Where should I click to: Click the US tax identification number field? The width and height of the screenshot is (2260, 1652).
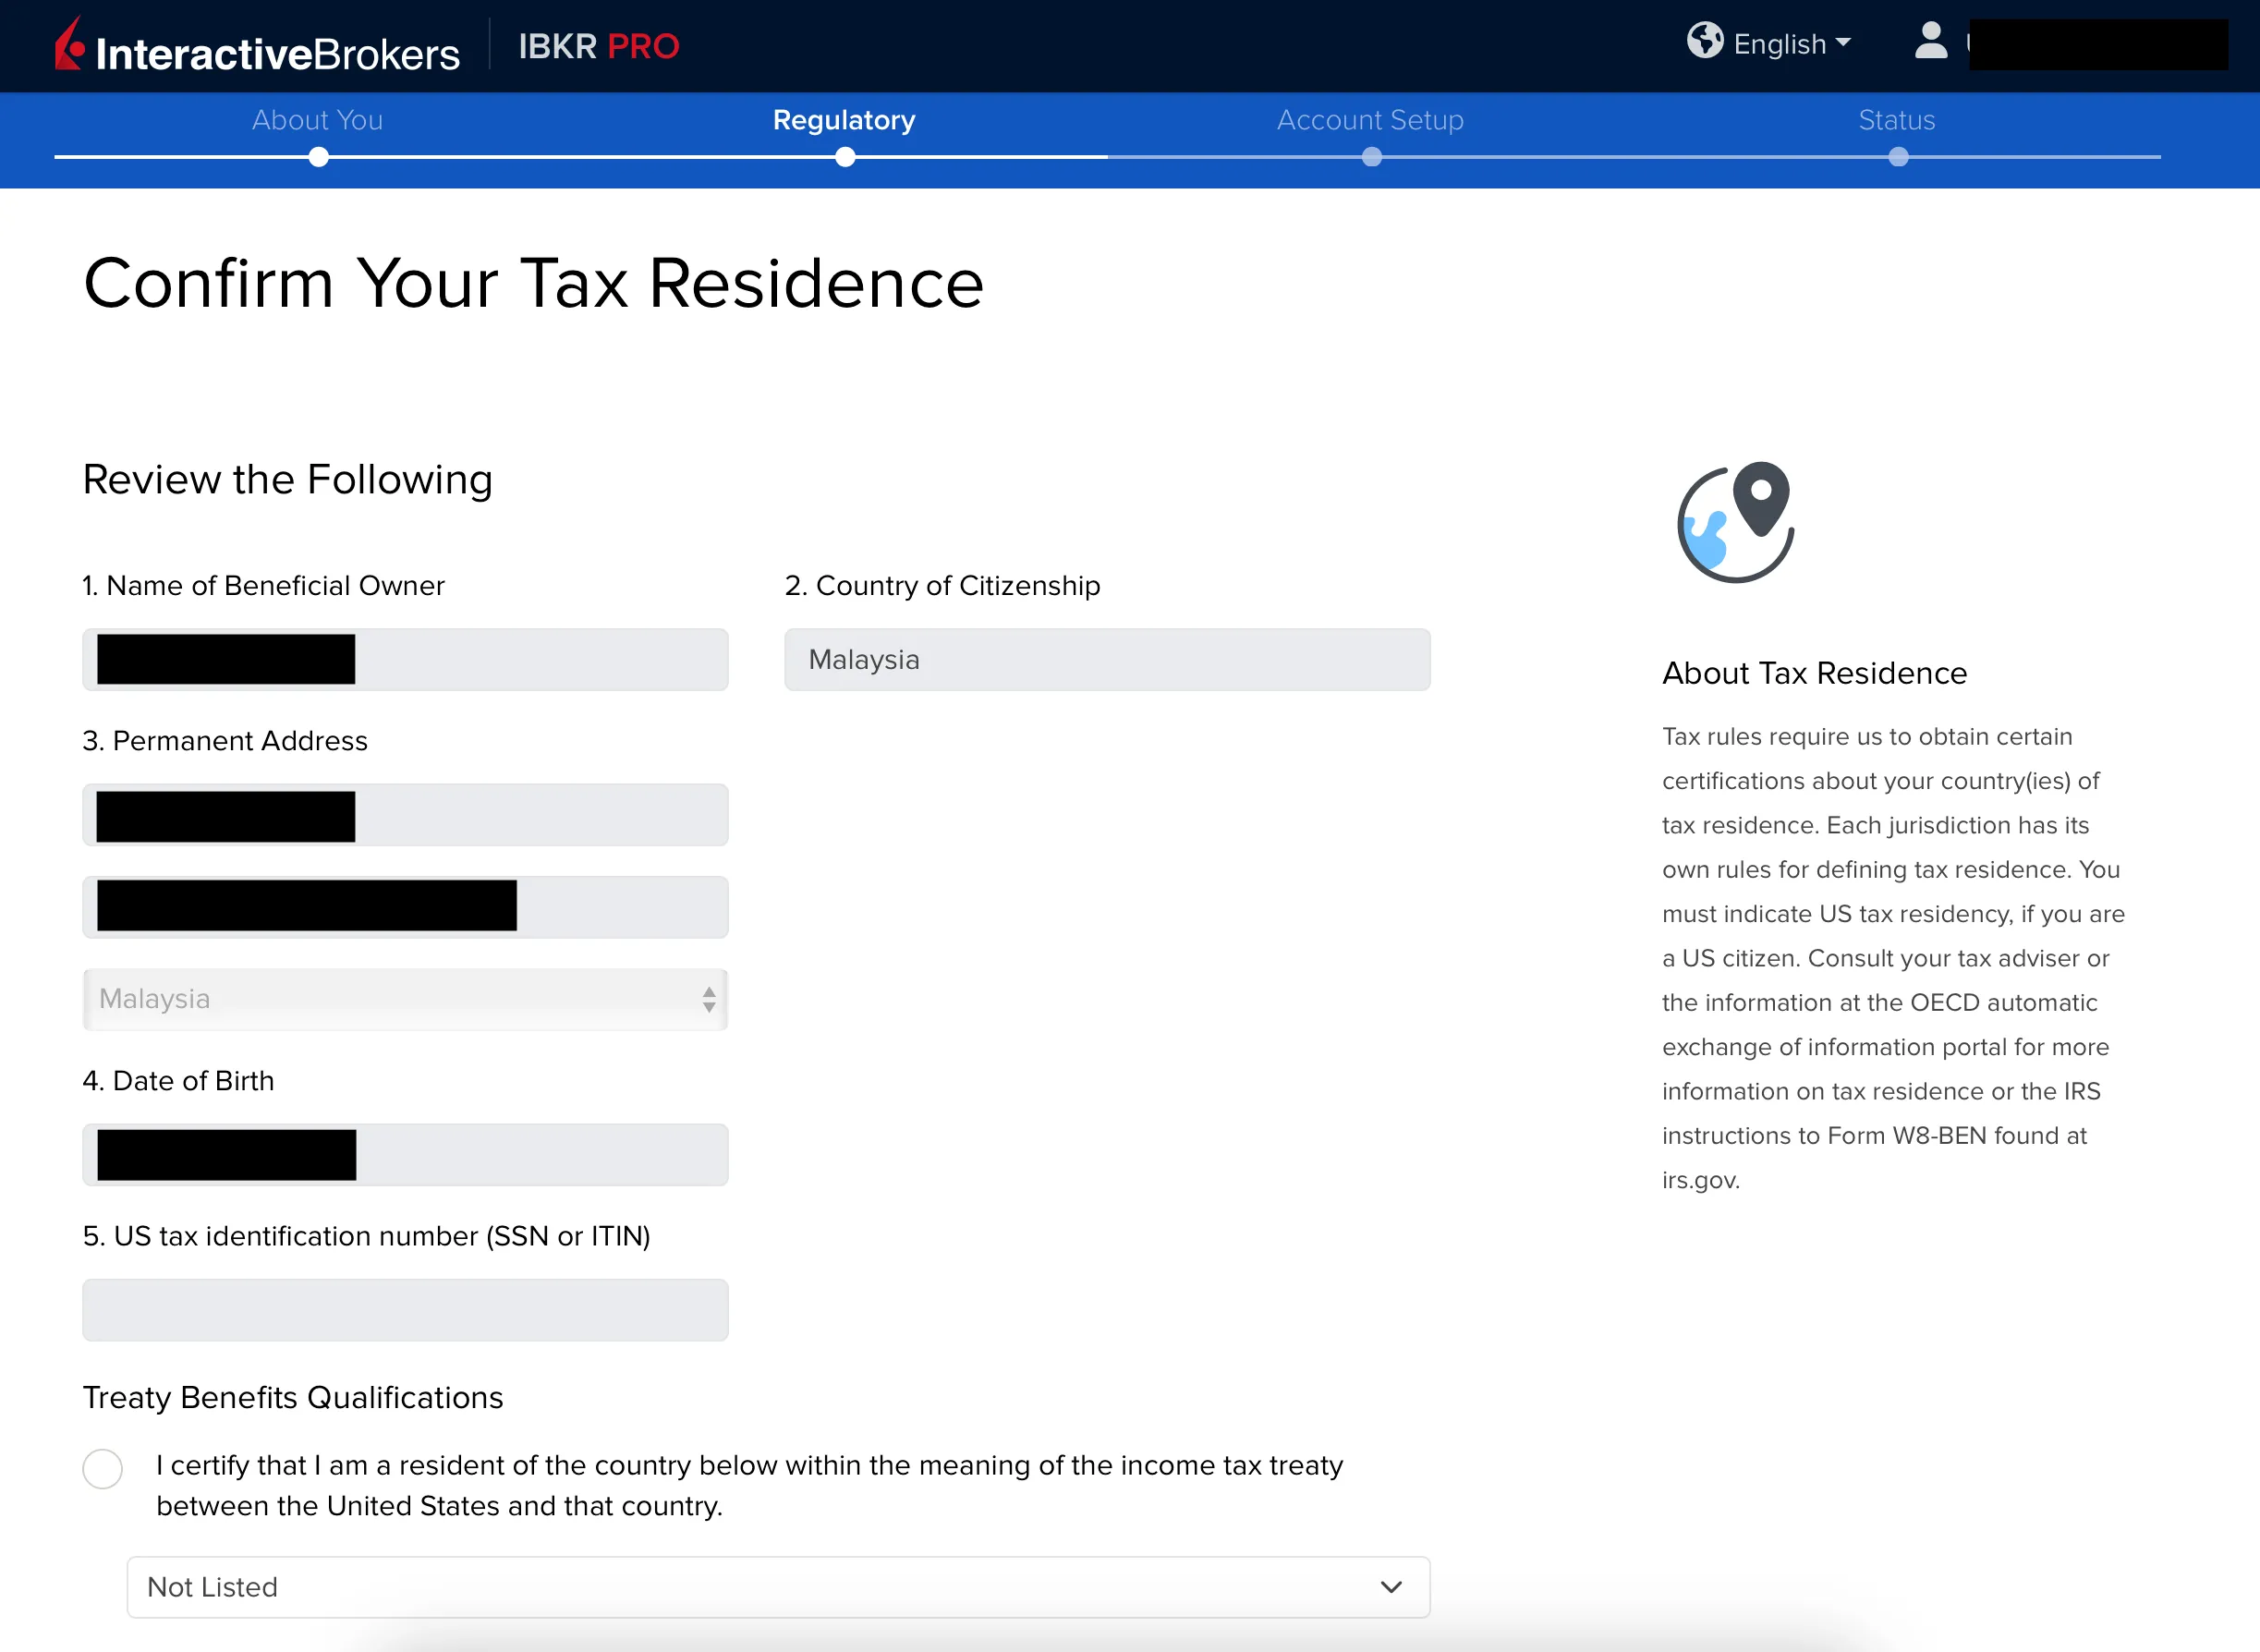coord(405,1310)
